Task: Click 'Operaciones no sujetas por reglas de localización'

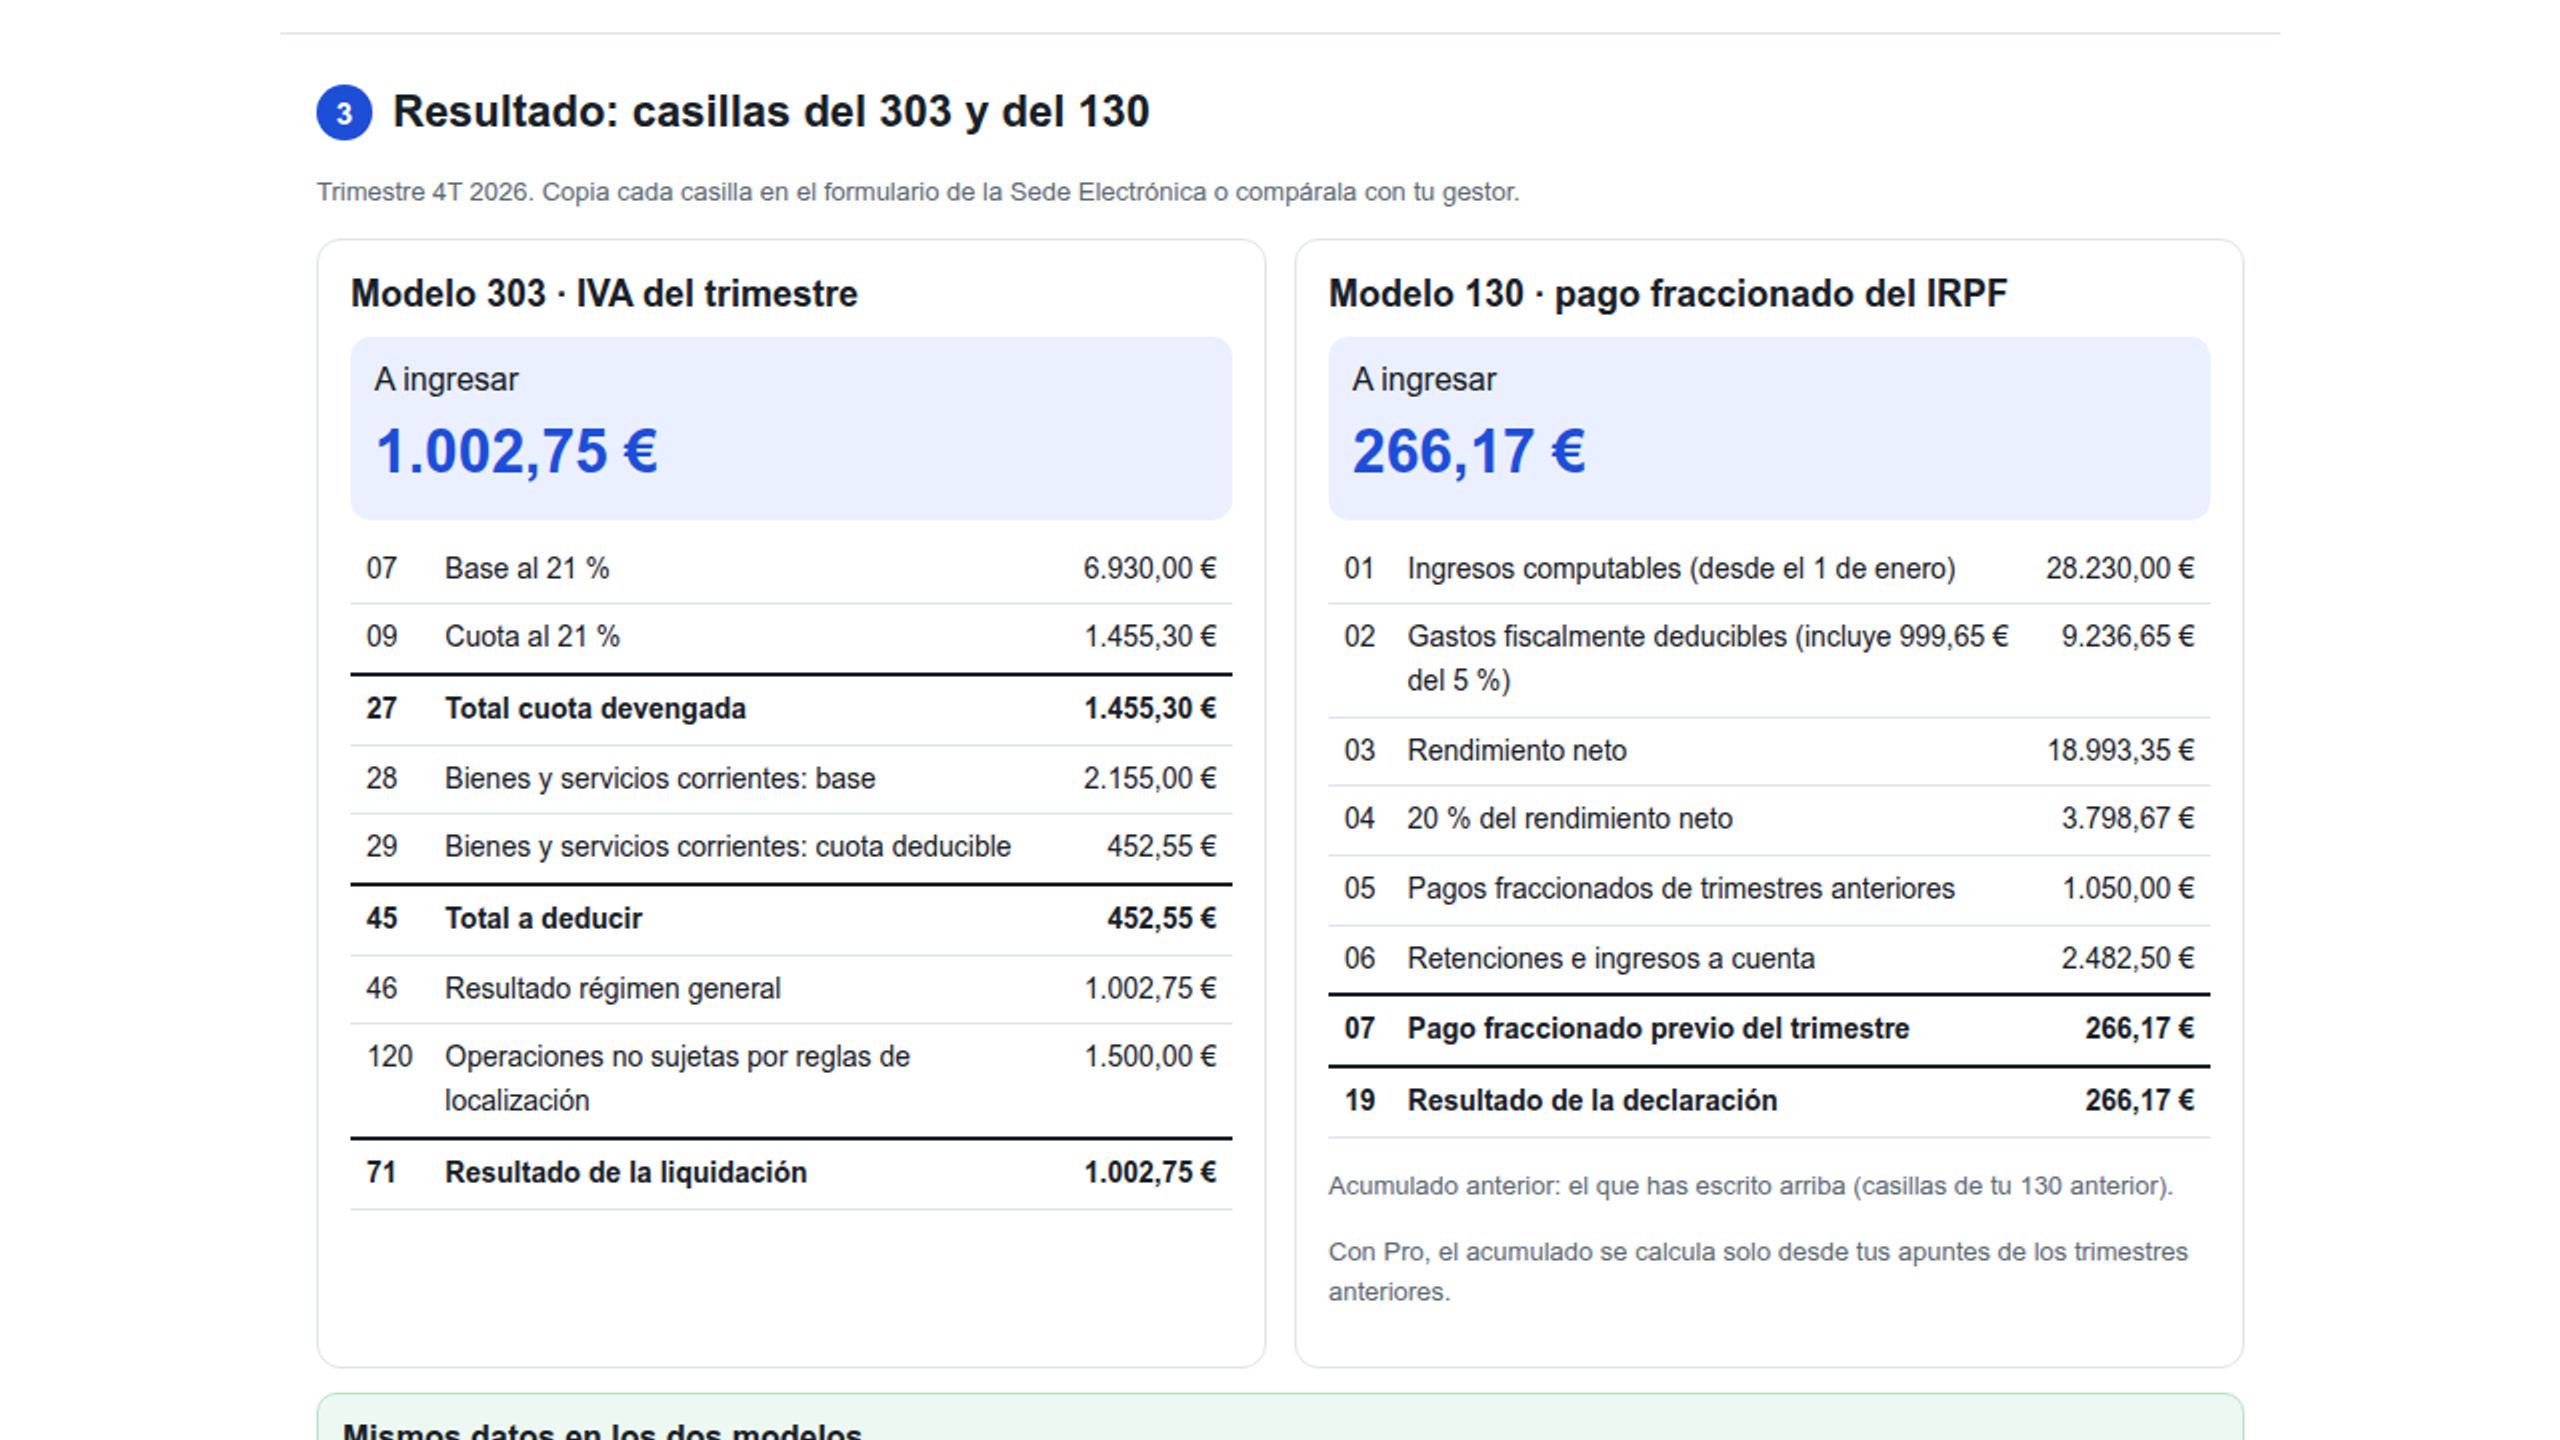Action: (677, 1078)
